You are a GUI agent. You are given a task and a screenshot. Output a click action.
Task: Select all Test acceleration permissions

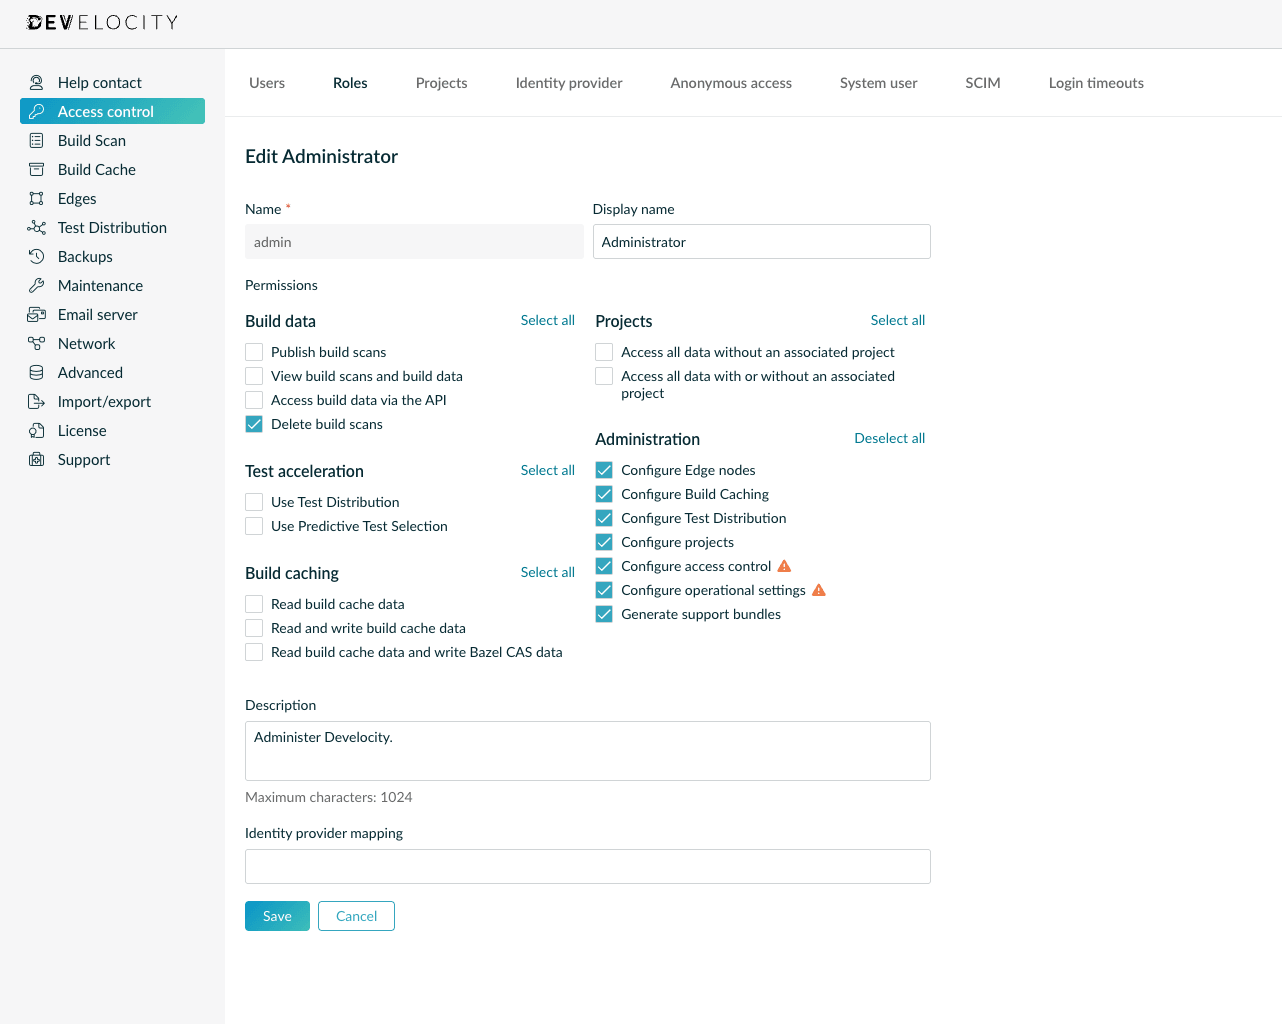[x=547, y=470]
